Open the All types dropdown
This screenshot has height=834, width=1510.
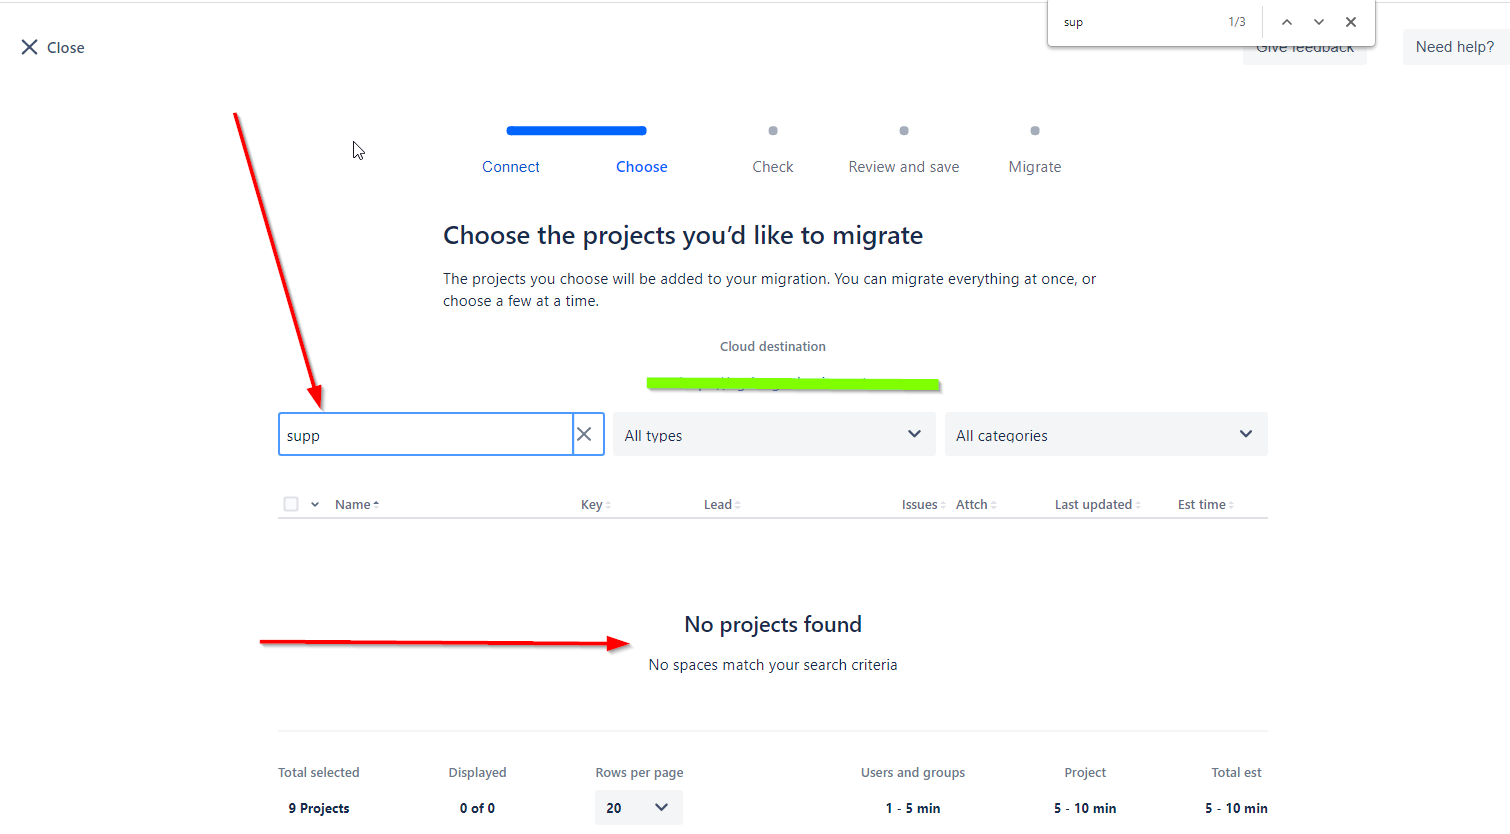point(774,434)
